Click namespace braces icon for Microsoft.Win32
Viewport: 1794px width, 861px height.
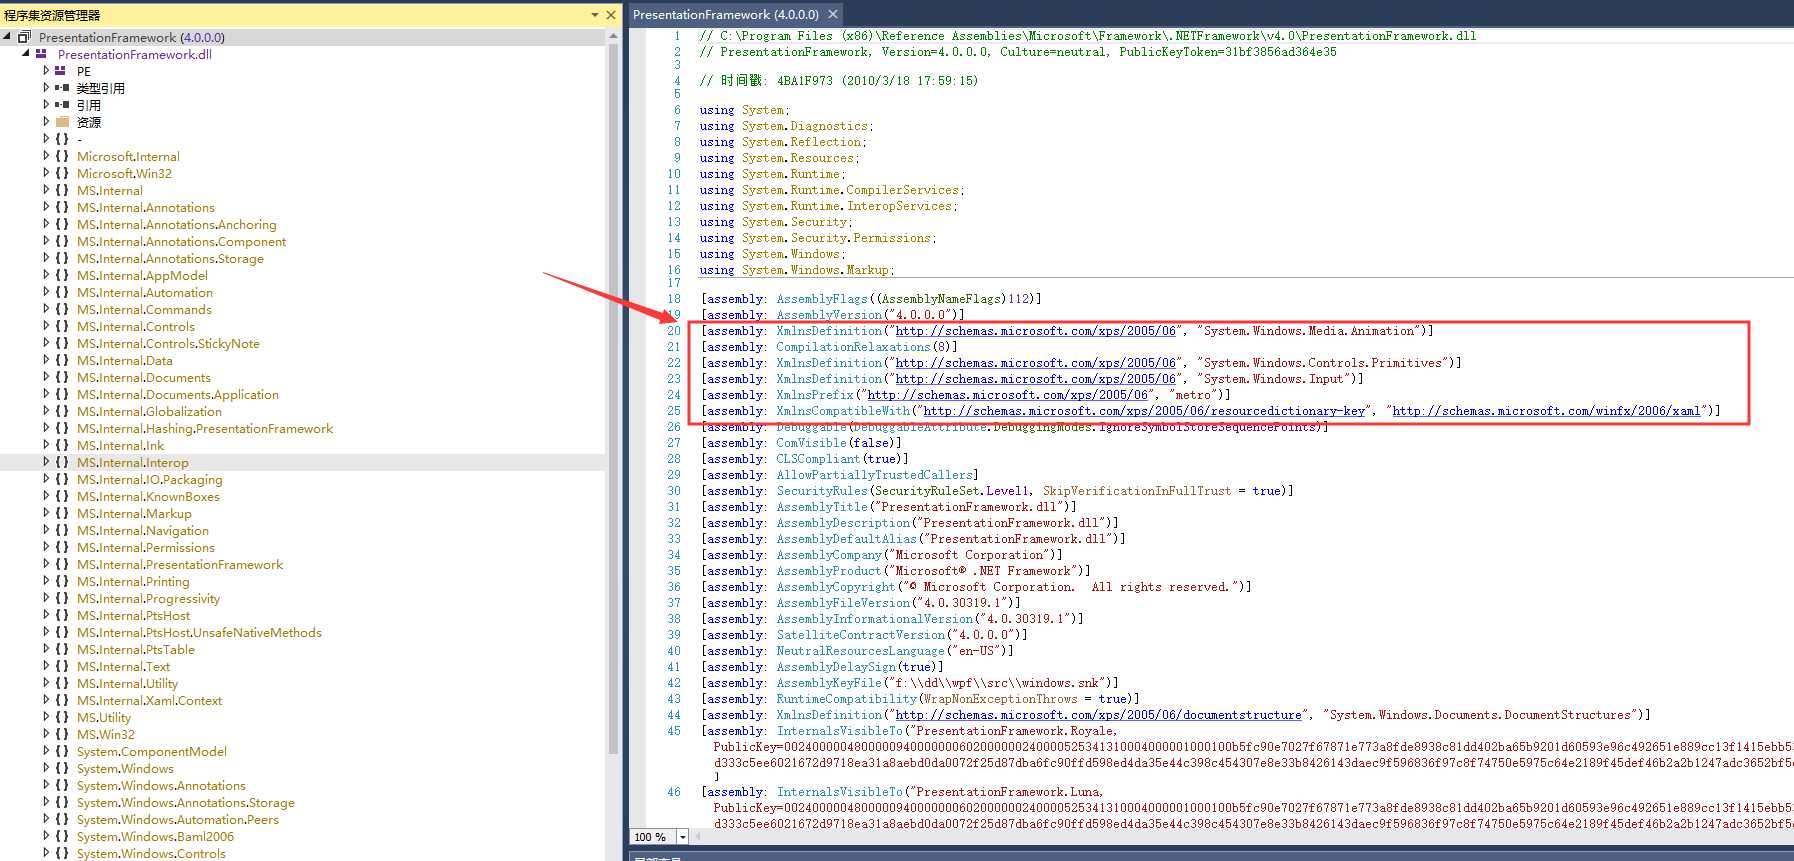click(62, 173)
